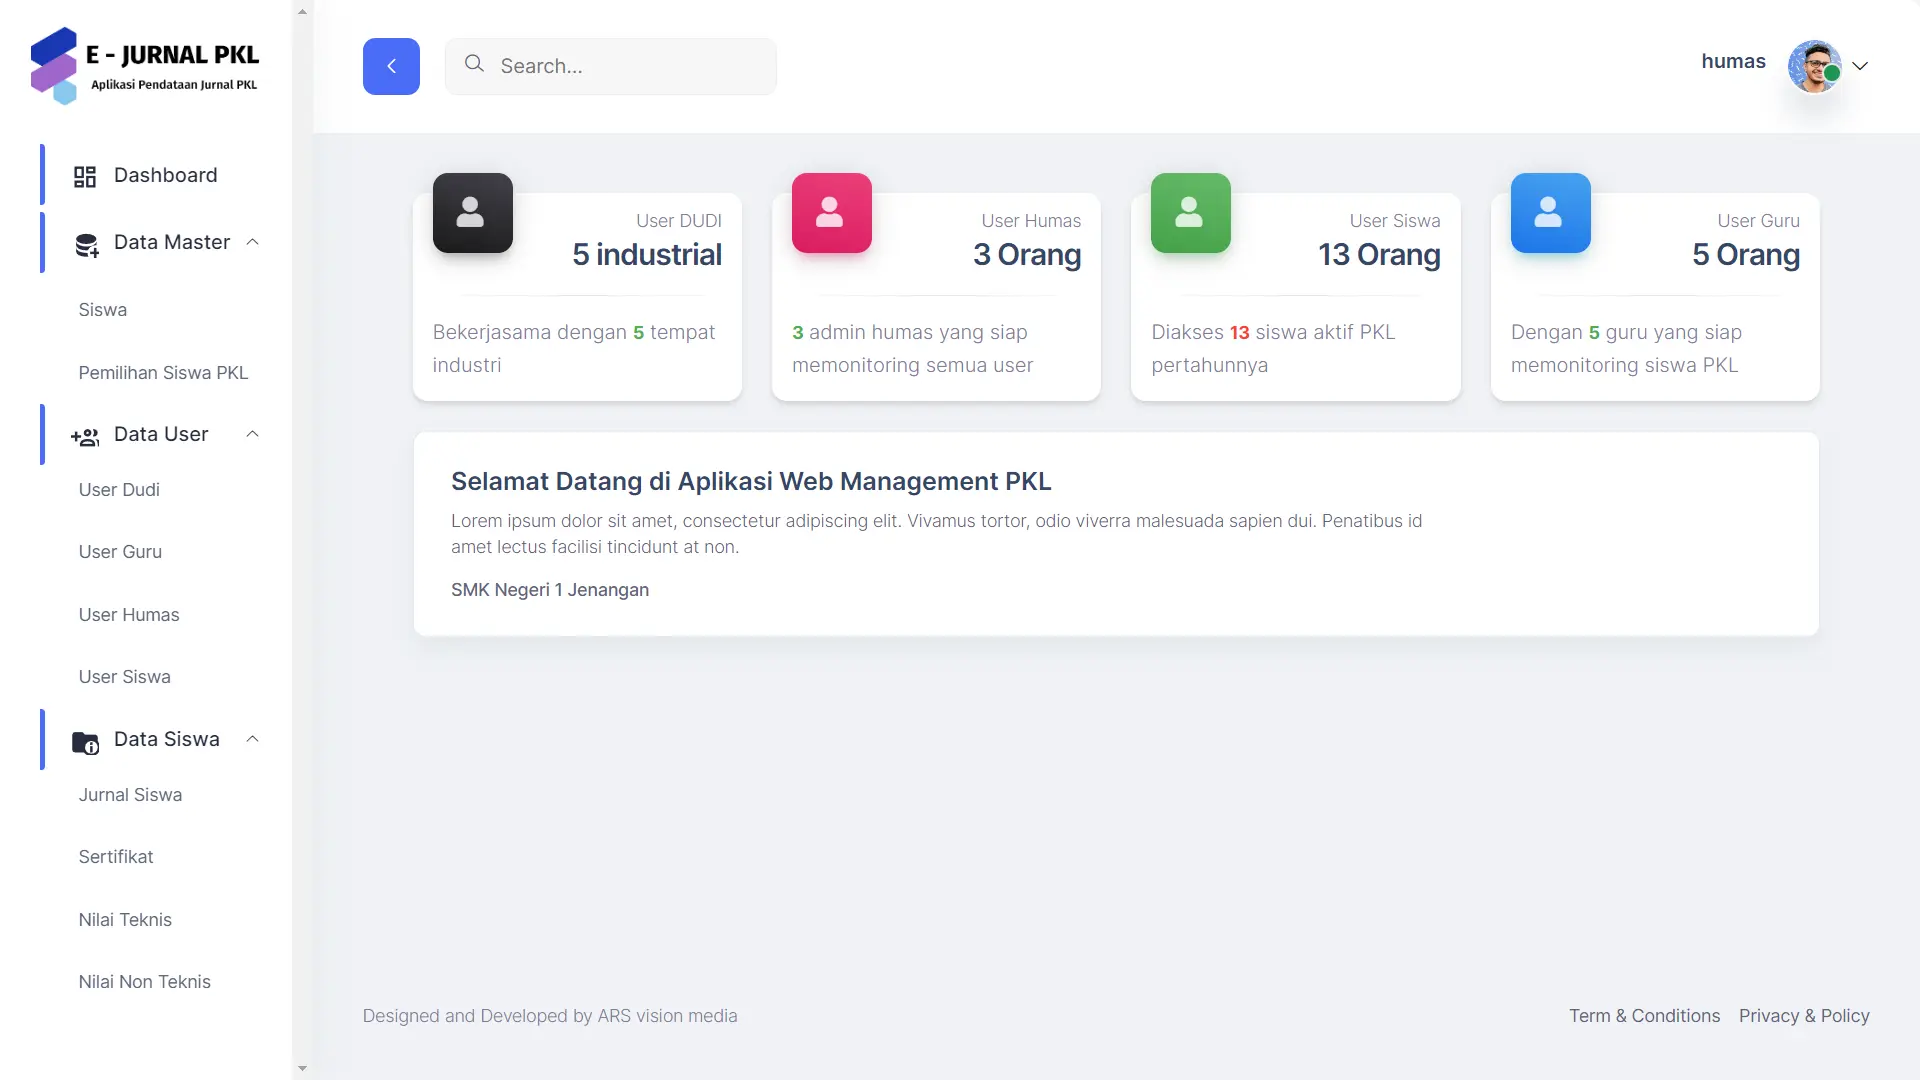Image resolution: width=1920 pixels, height=1080 pixels.
Task: Click the Data Siswa folder icon
Action: (x=85, y=742)
